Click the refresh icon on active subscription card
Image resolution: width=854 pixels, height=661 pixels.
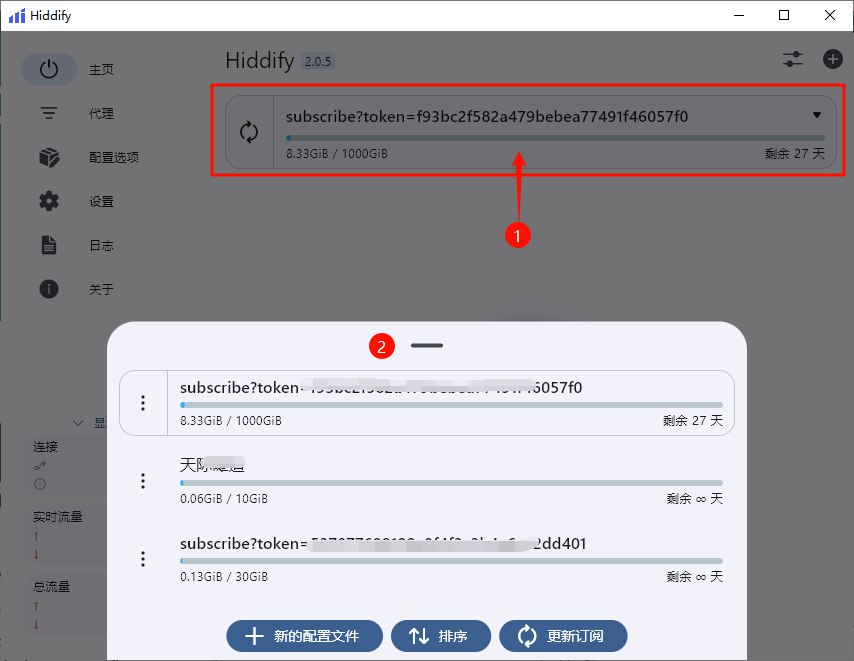point(249,132)
